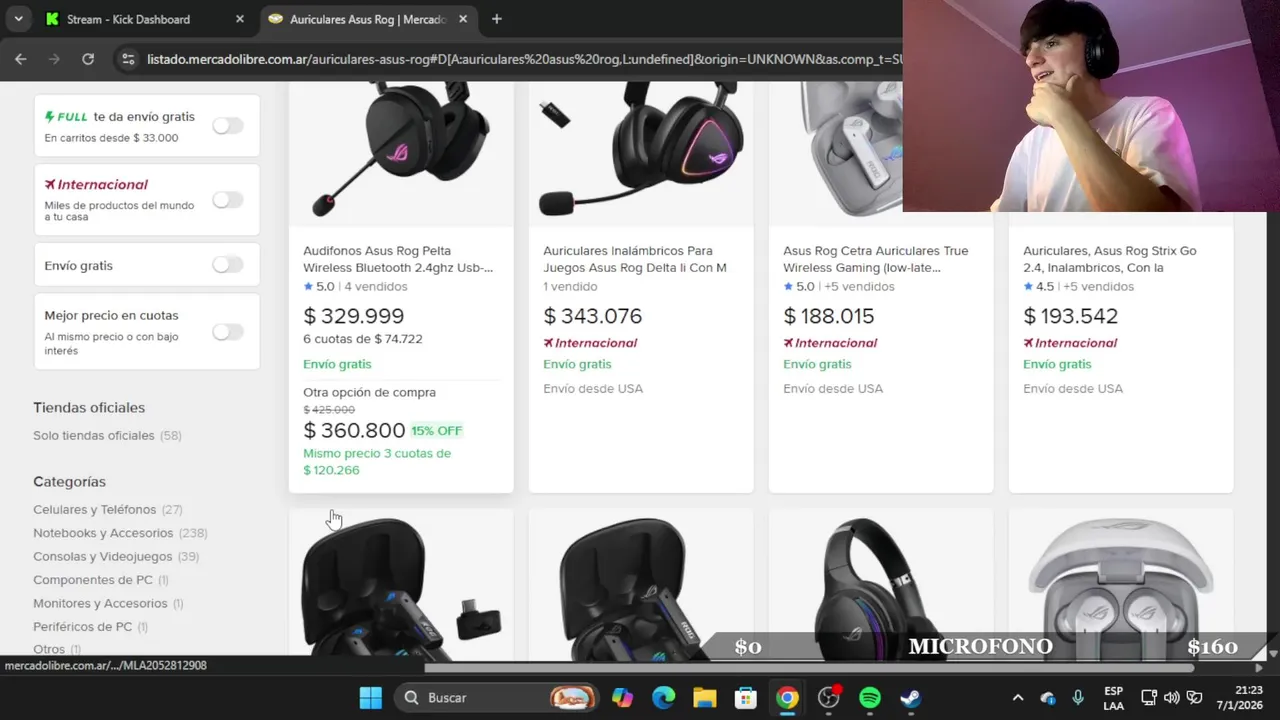The height and width of the screenshot is (720, 1280).
Task: Select the Auriculares Asus Rog tab
Action: click(368, 19)
